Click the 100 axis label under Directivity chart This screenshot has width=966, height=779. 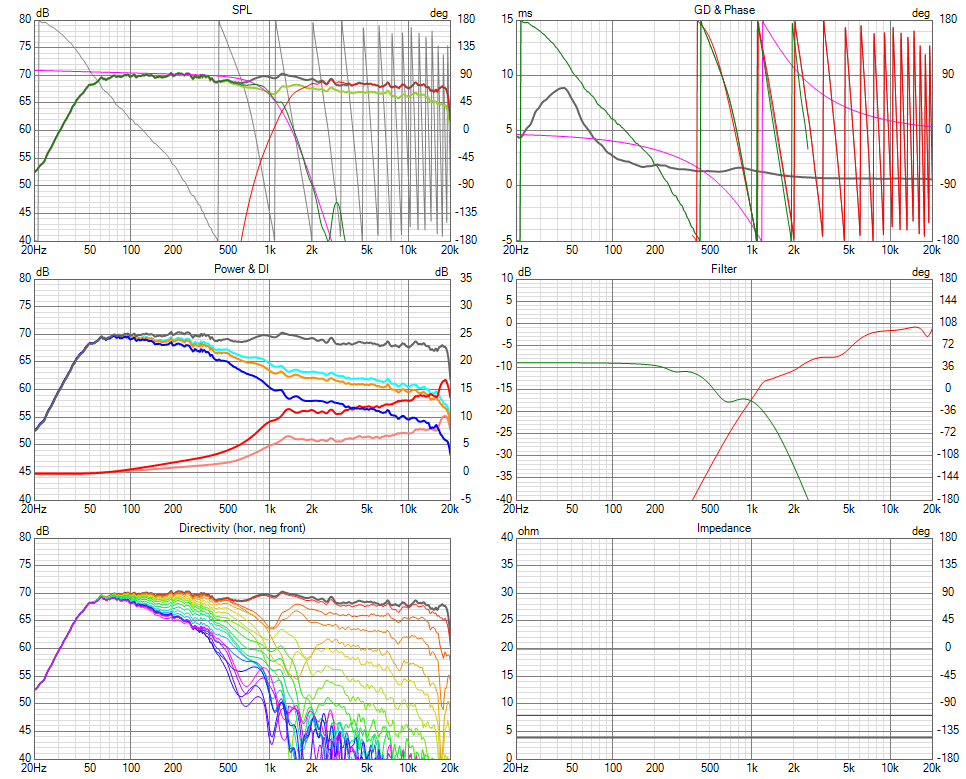(x=131, y=768)
